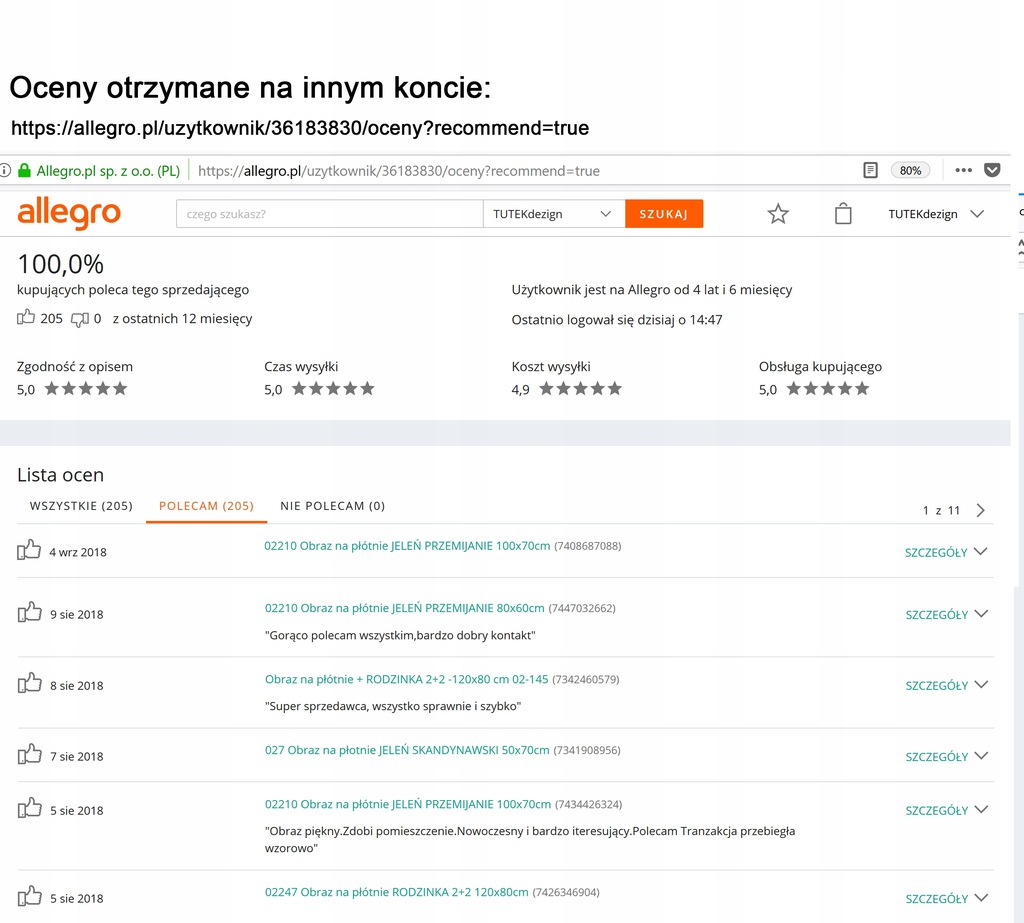1024x923 pixels.
Task: Go to next page of reviews arrow
Action: [980, 510]
